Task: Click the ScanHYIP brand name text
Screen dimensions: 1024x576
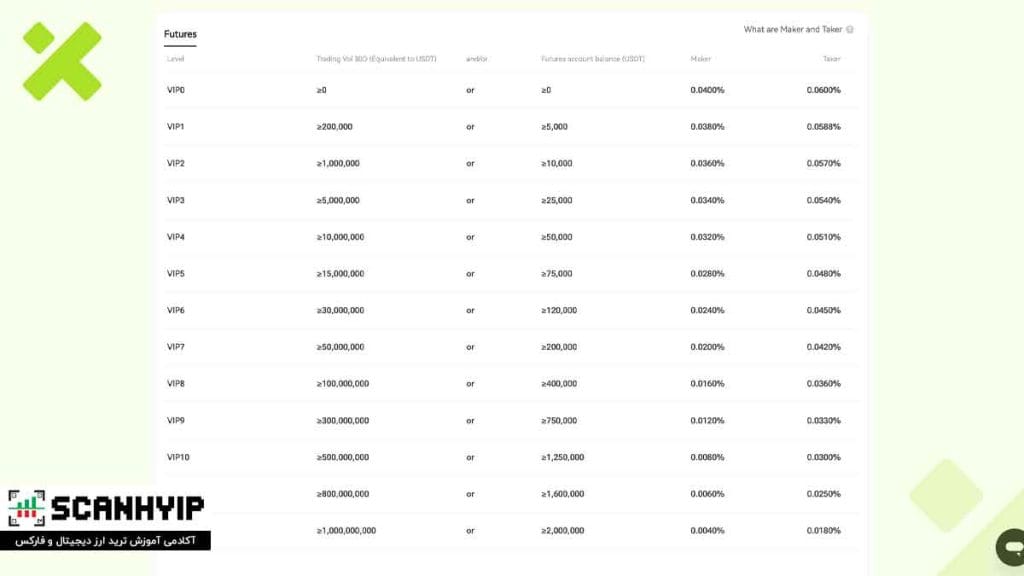Action: (127, 509)
